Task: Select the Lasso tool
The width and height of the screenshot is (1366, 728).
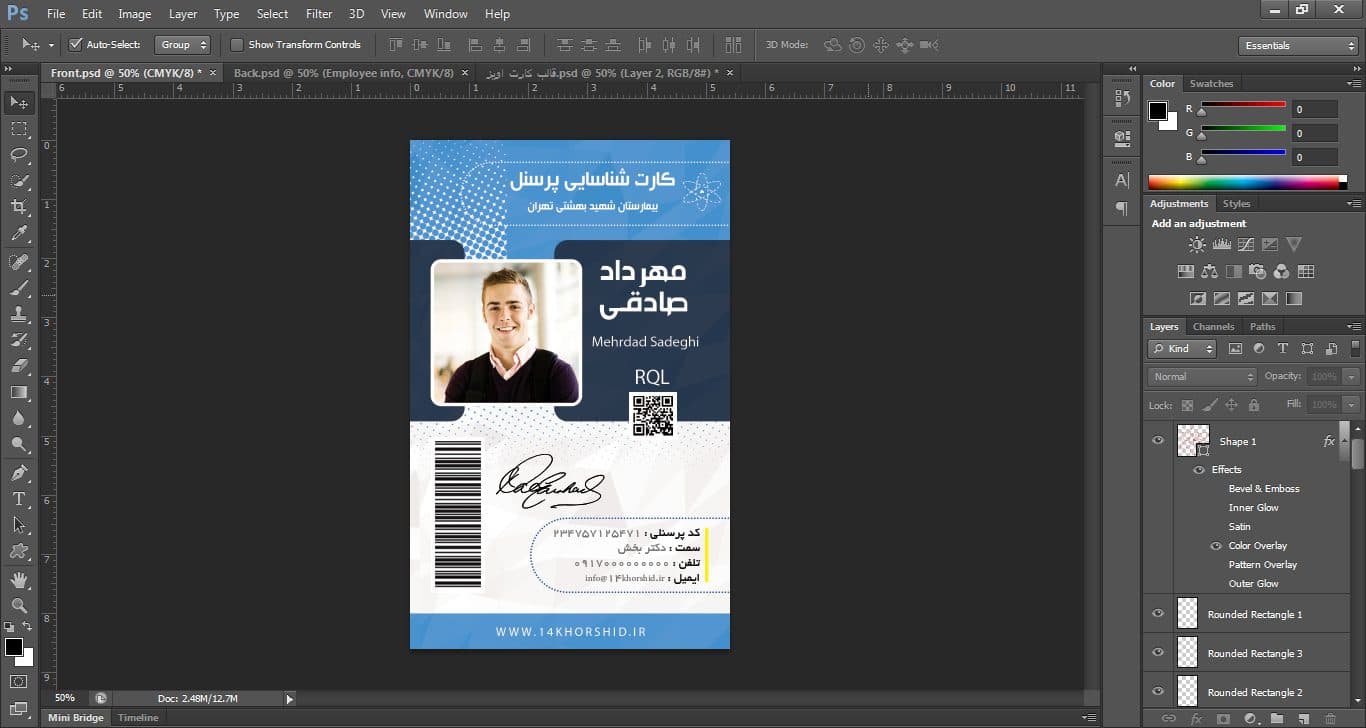Action: [19, 155]
